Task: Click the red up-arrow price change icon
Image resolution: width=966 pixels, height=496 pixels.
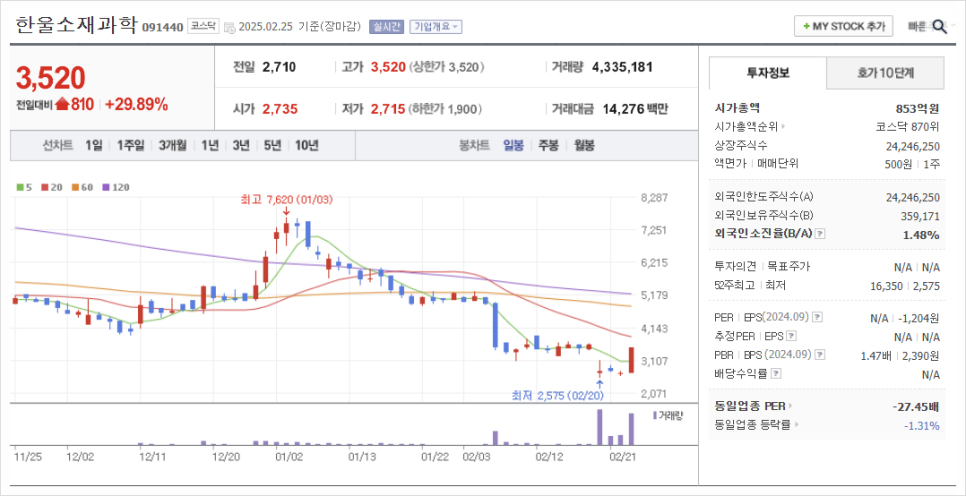Action: coord(62,104)
